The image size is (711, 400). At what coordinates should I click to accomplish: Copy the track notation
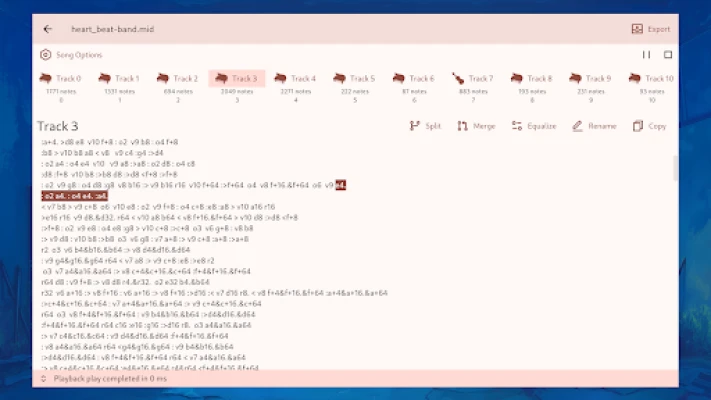(649, 126)
